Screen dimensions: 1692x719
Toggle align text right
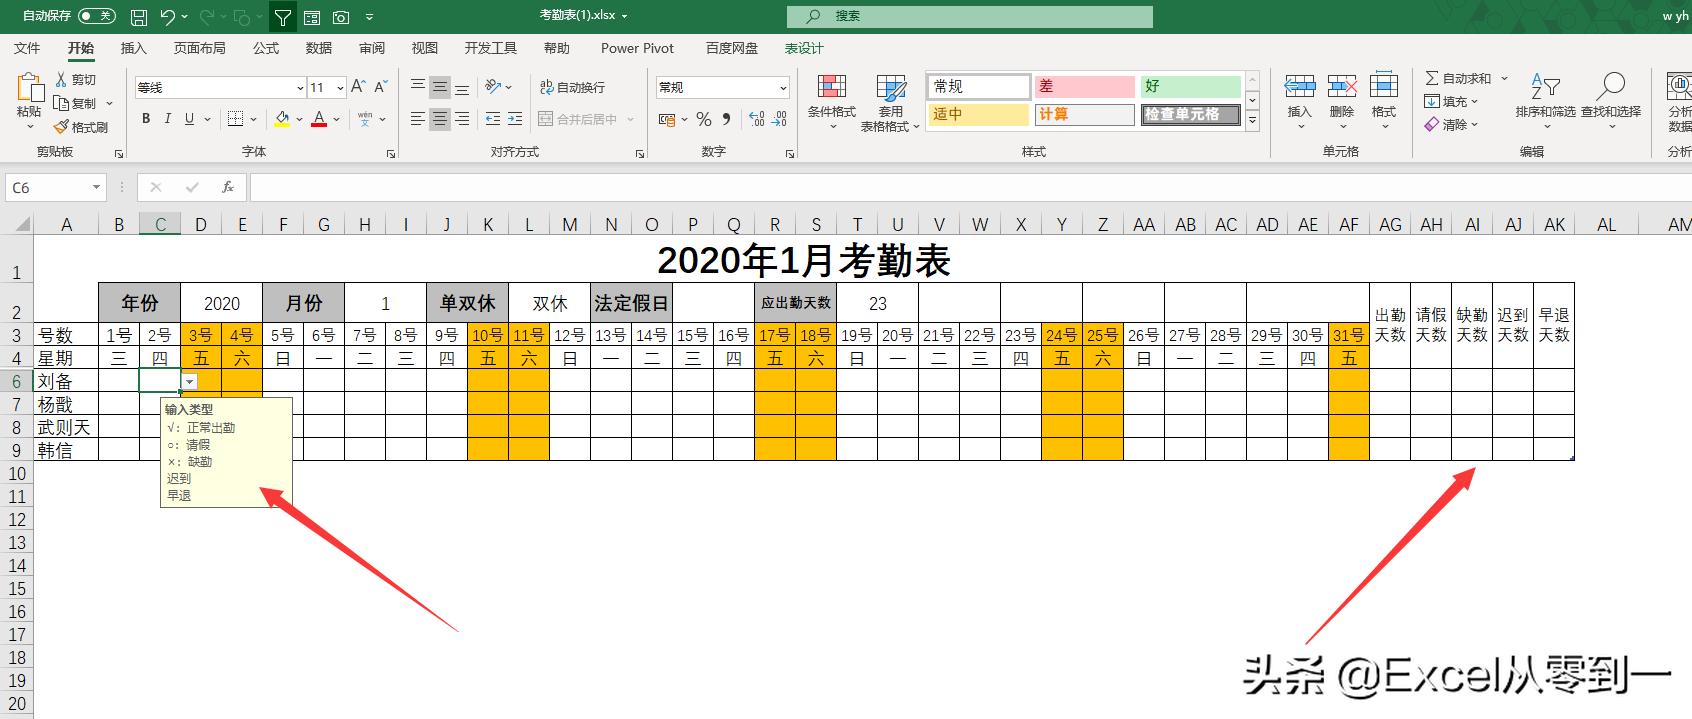[x=462, y=119]
